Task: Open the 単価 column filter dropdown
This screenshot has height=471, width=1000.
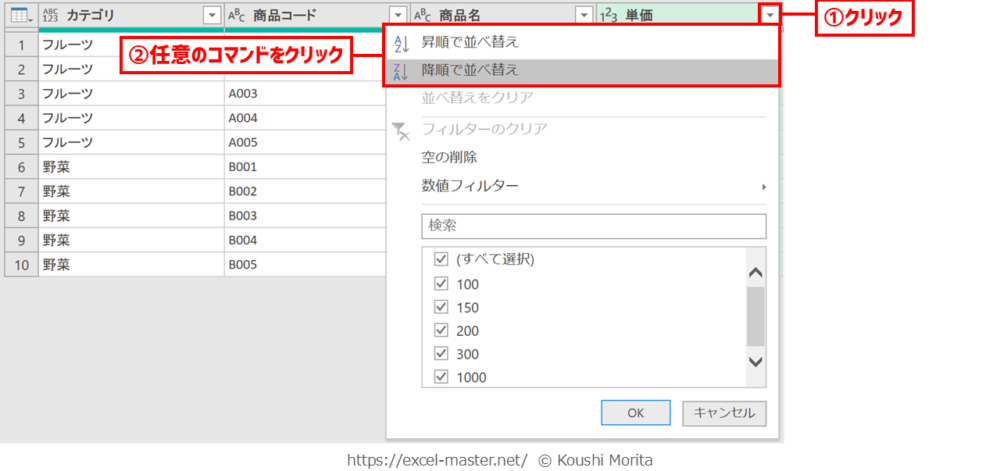Action: click(769, 15)
